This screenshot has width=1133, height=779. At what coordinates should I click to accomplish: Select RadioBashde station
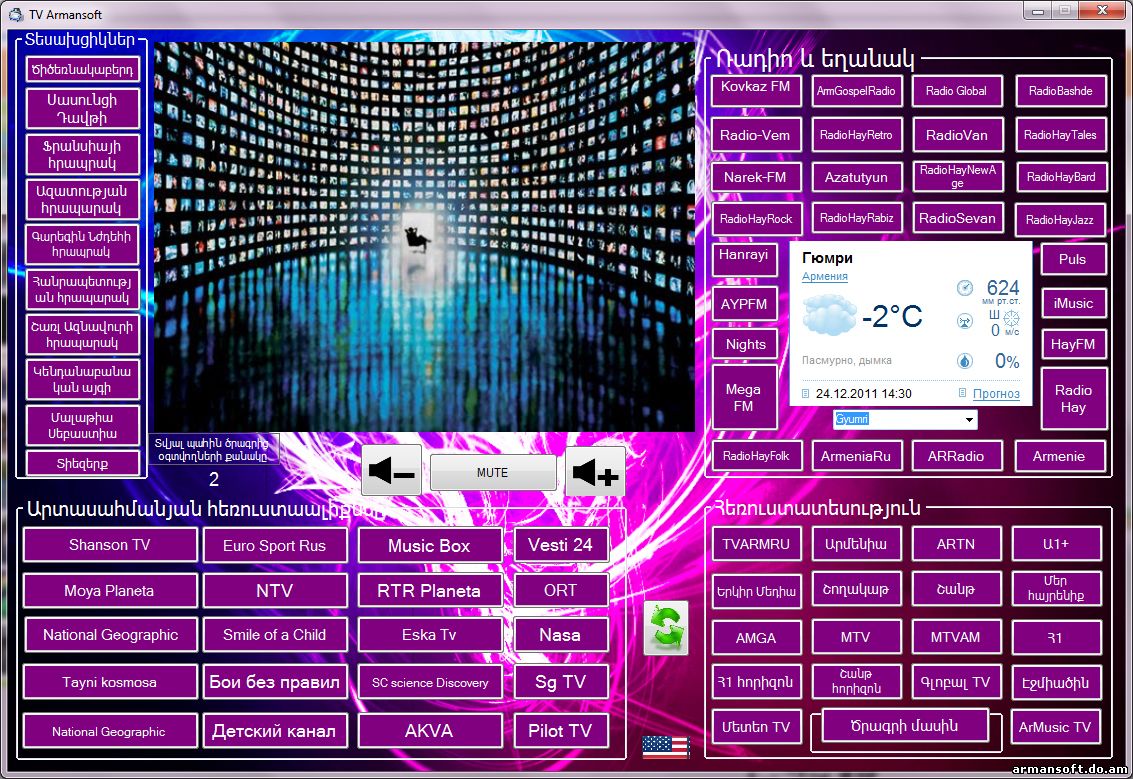click(x=1060, y=91)
